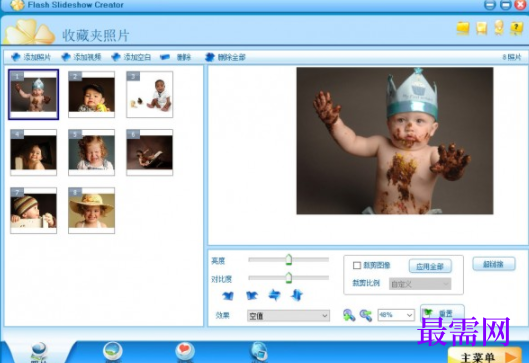Open the help question mark icon

click(516, 28)
